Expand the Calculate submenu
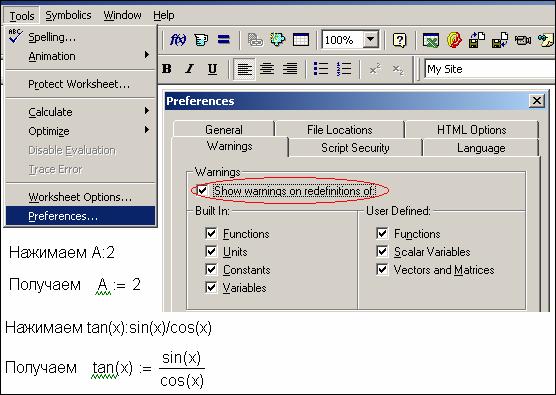This screenshot has width=556, height=395. tap(80, 112)
